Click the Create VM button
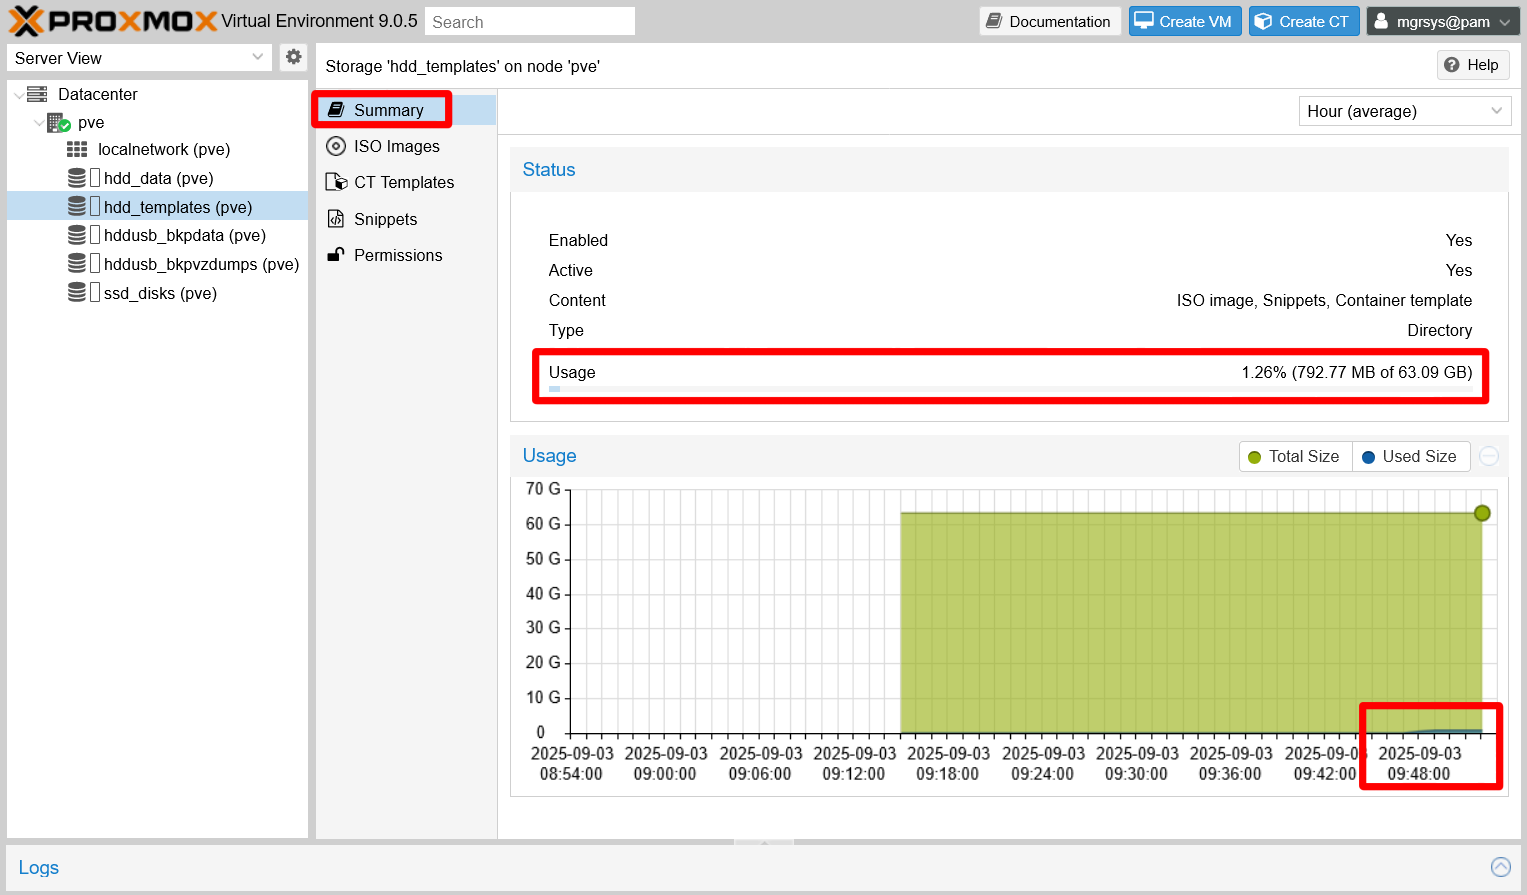 pyautogui.click(x=1185, y=20)
